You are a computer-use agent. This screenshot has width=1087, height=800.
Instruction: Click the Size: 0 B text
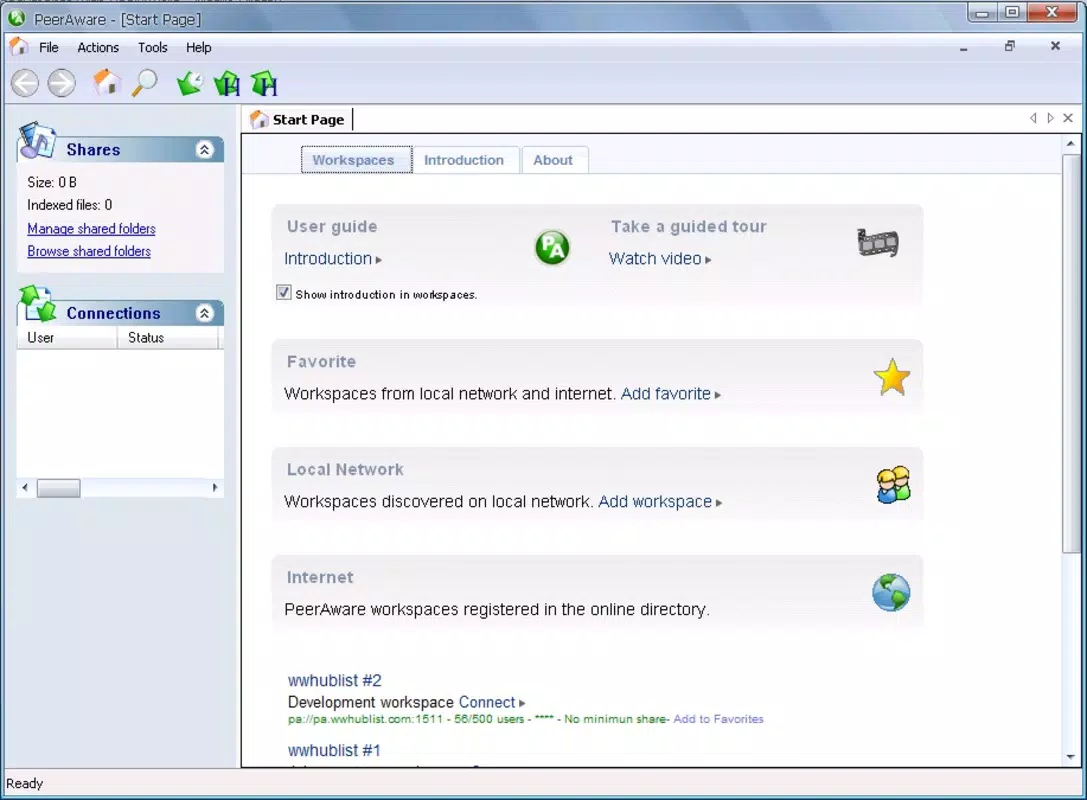click(52, 182)
